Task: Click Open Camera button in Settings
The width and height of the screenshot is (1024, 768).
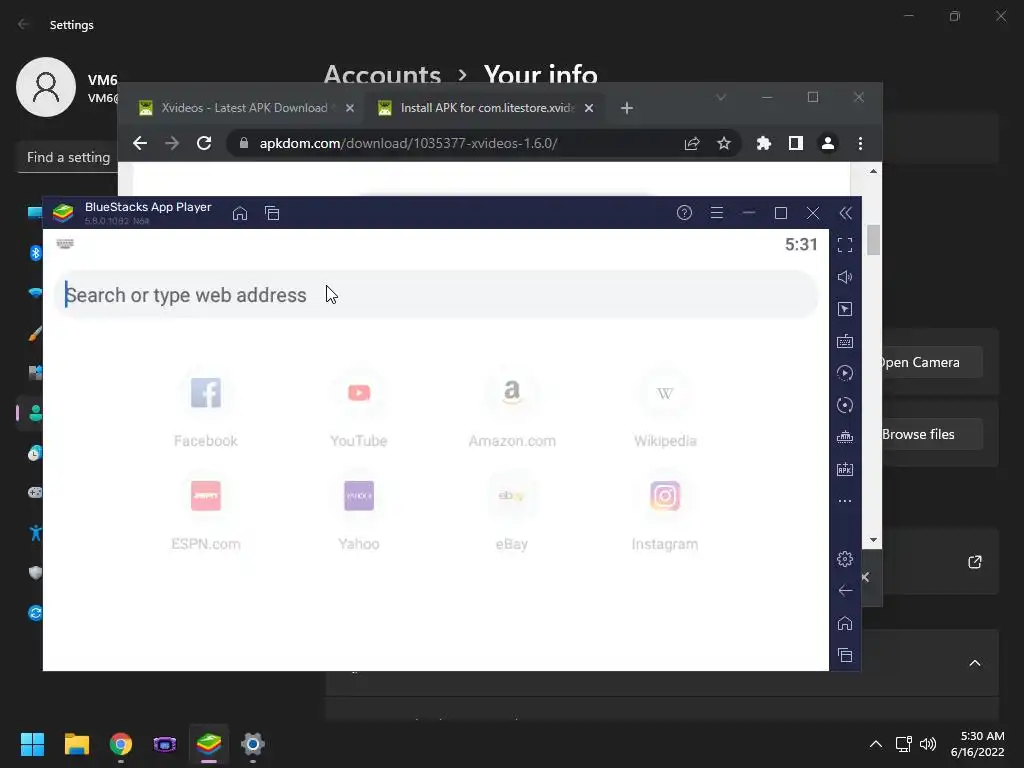Action: (931, 362)
